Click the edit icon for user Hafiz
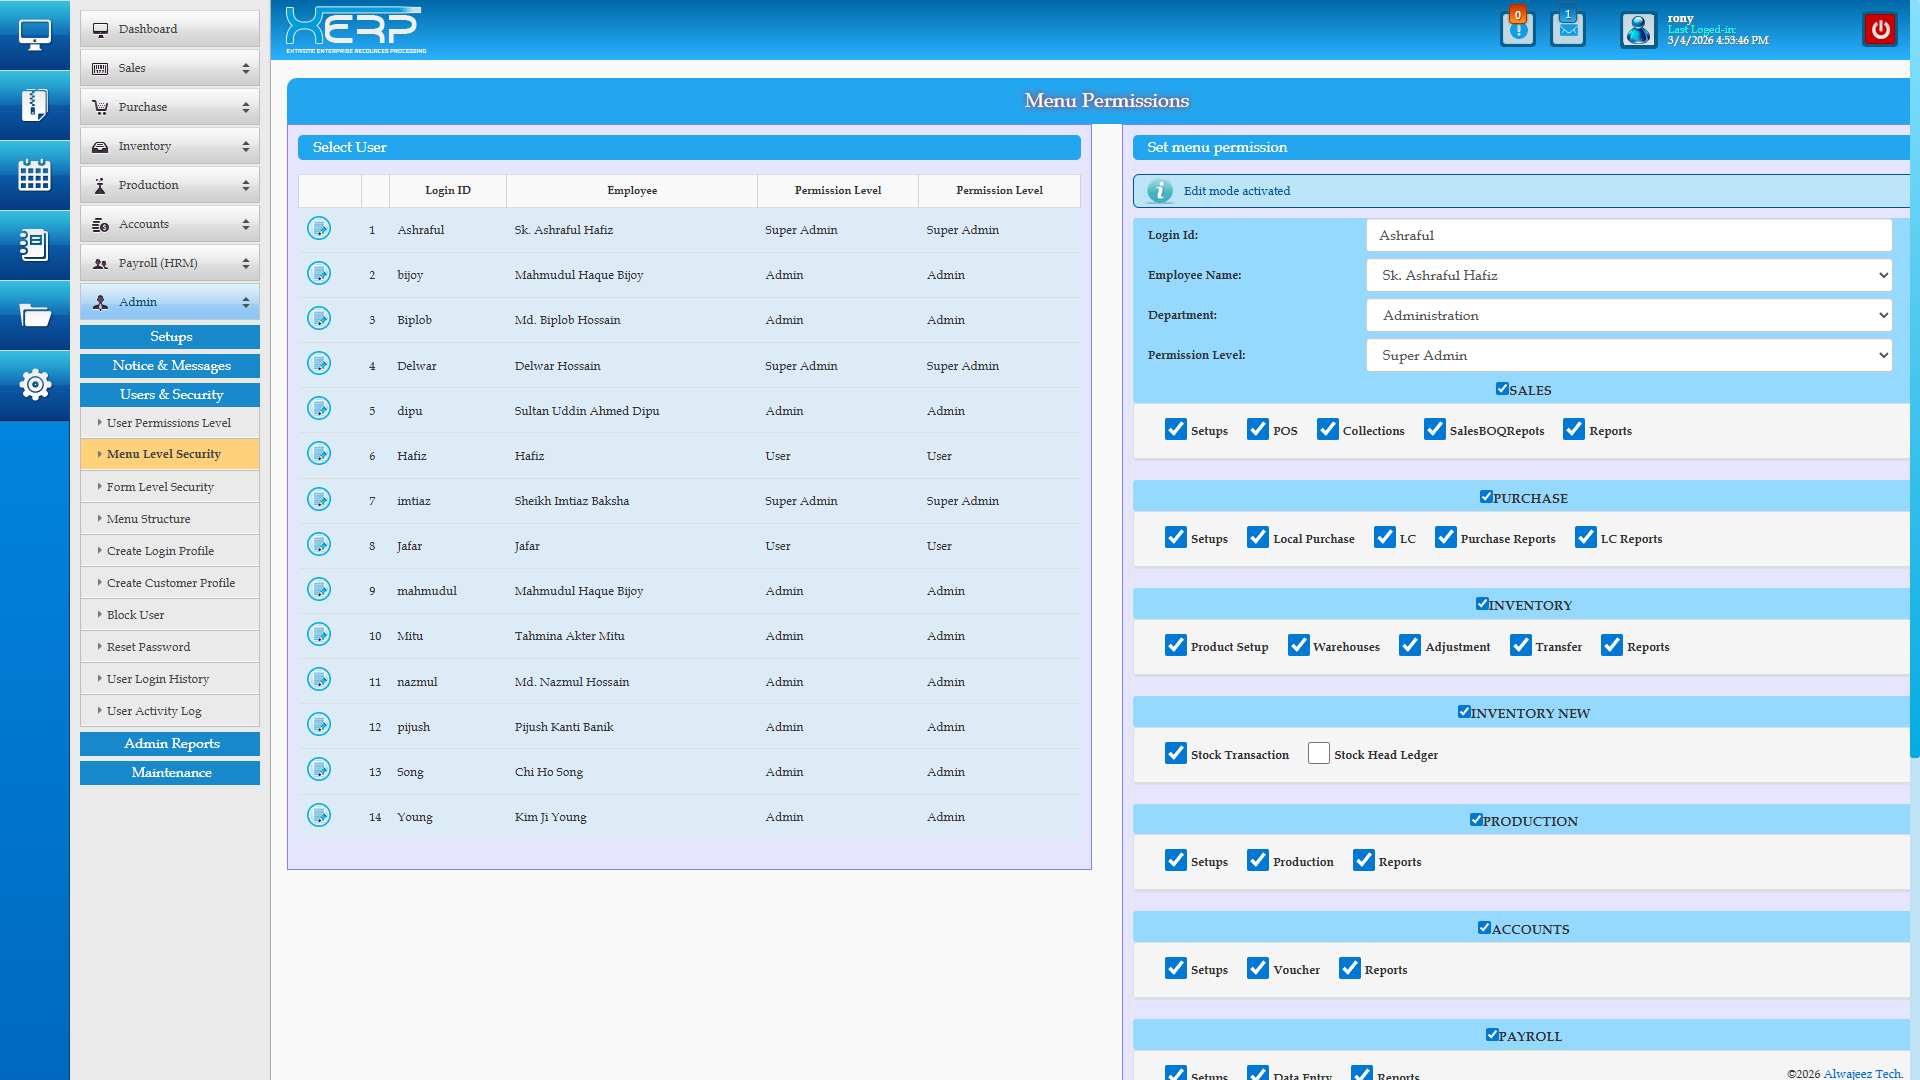Screen dimensions: 1920x1080 coord(319,455)
